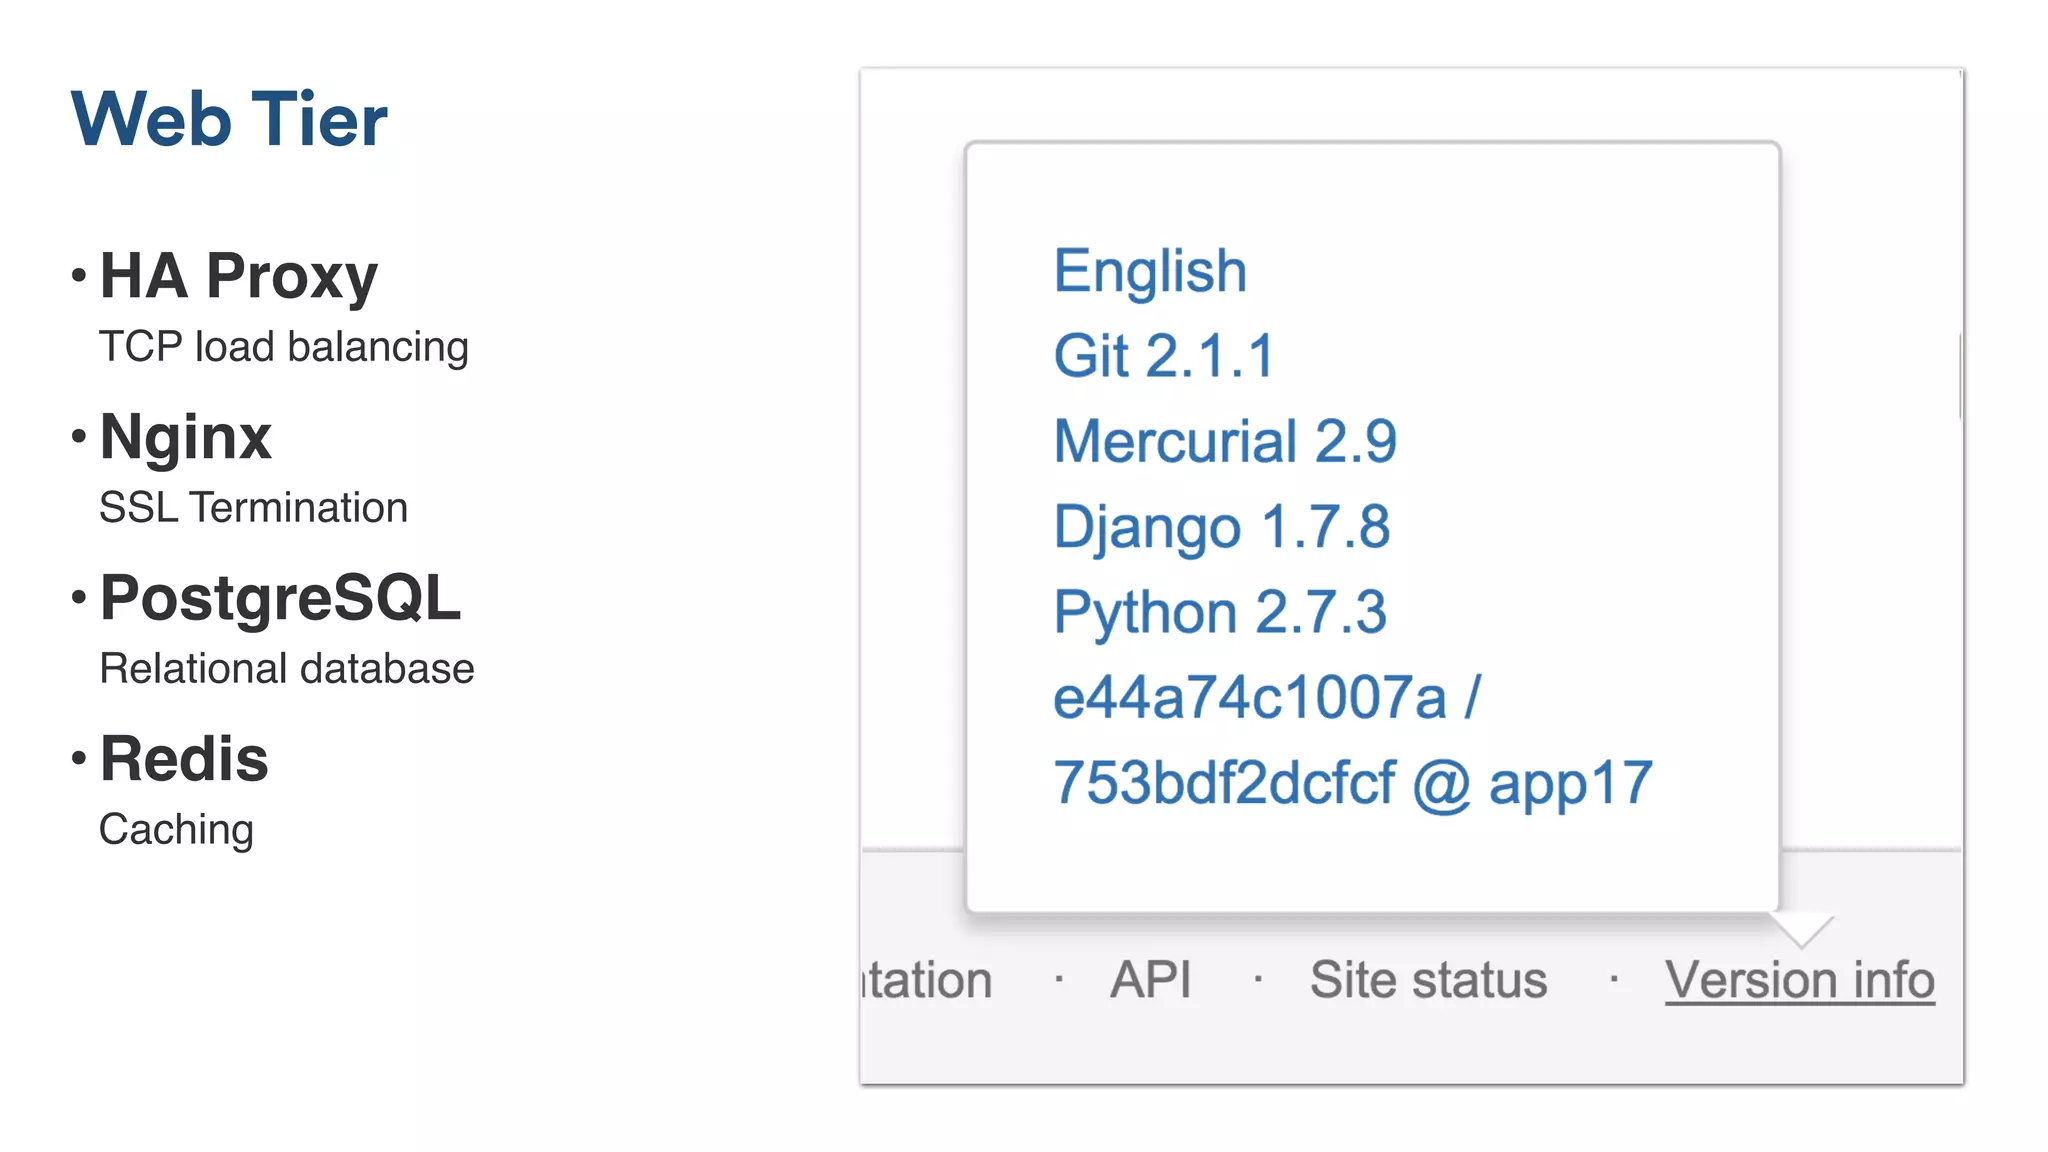This screenshot has height=1152, width=2048.
Task: Click the TCP load balancing subtitle
Action: pos(284,347)
